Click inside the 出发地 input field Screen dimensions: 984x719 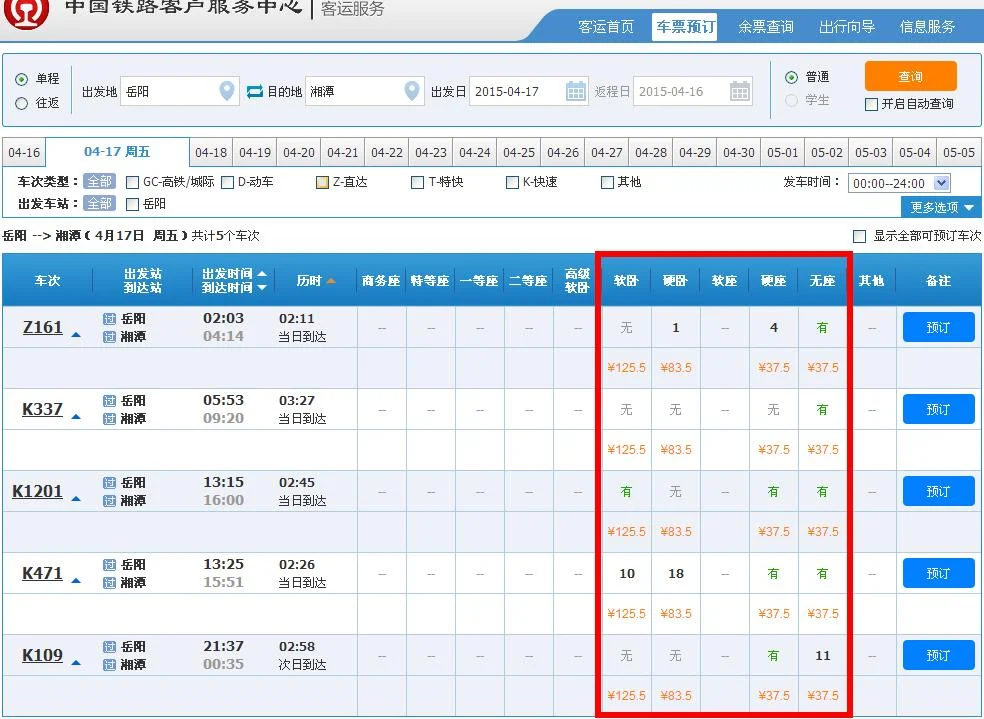click(170, 90)
